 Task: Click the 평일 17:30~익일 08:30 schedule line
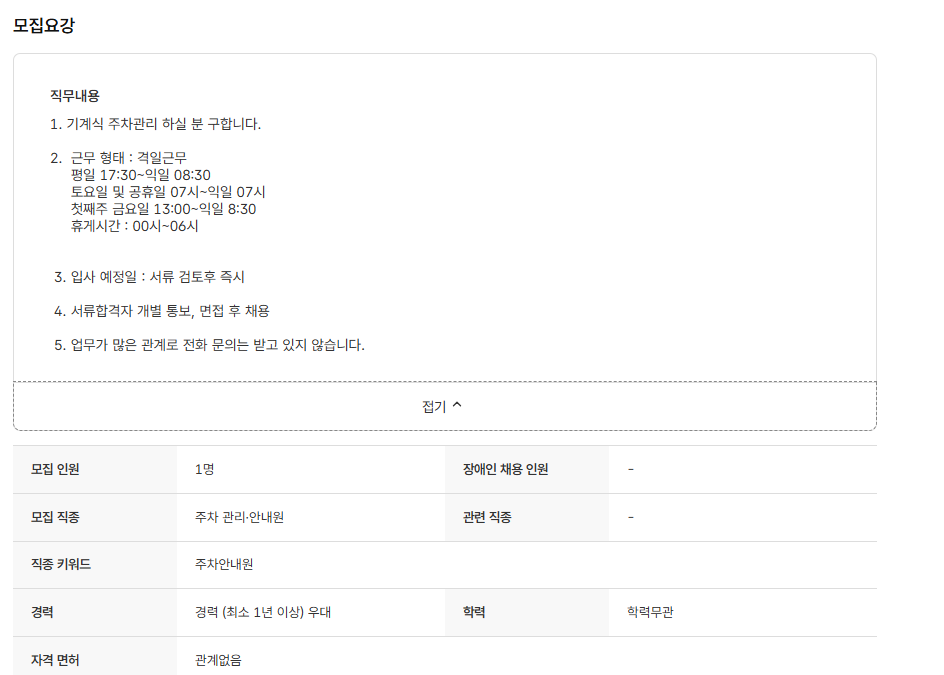(141, 175)
